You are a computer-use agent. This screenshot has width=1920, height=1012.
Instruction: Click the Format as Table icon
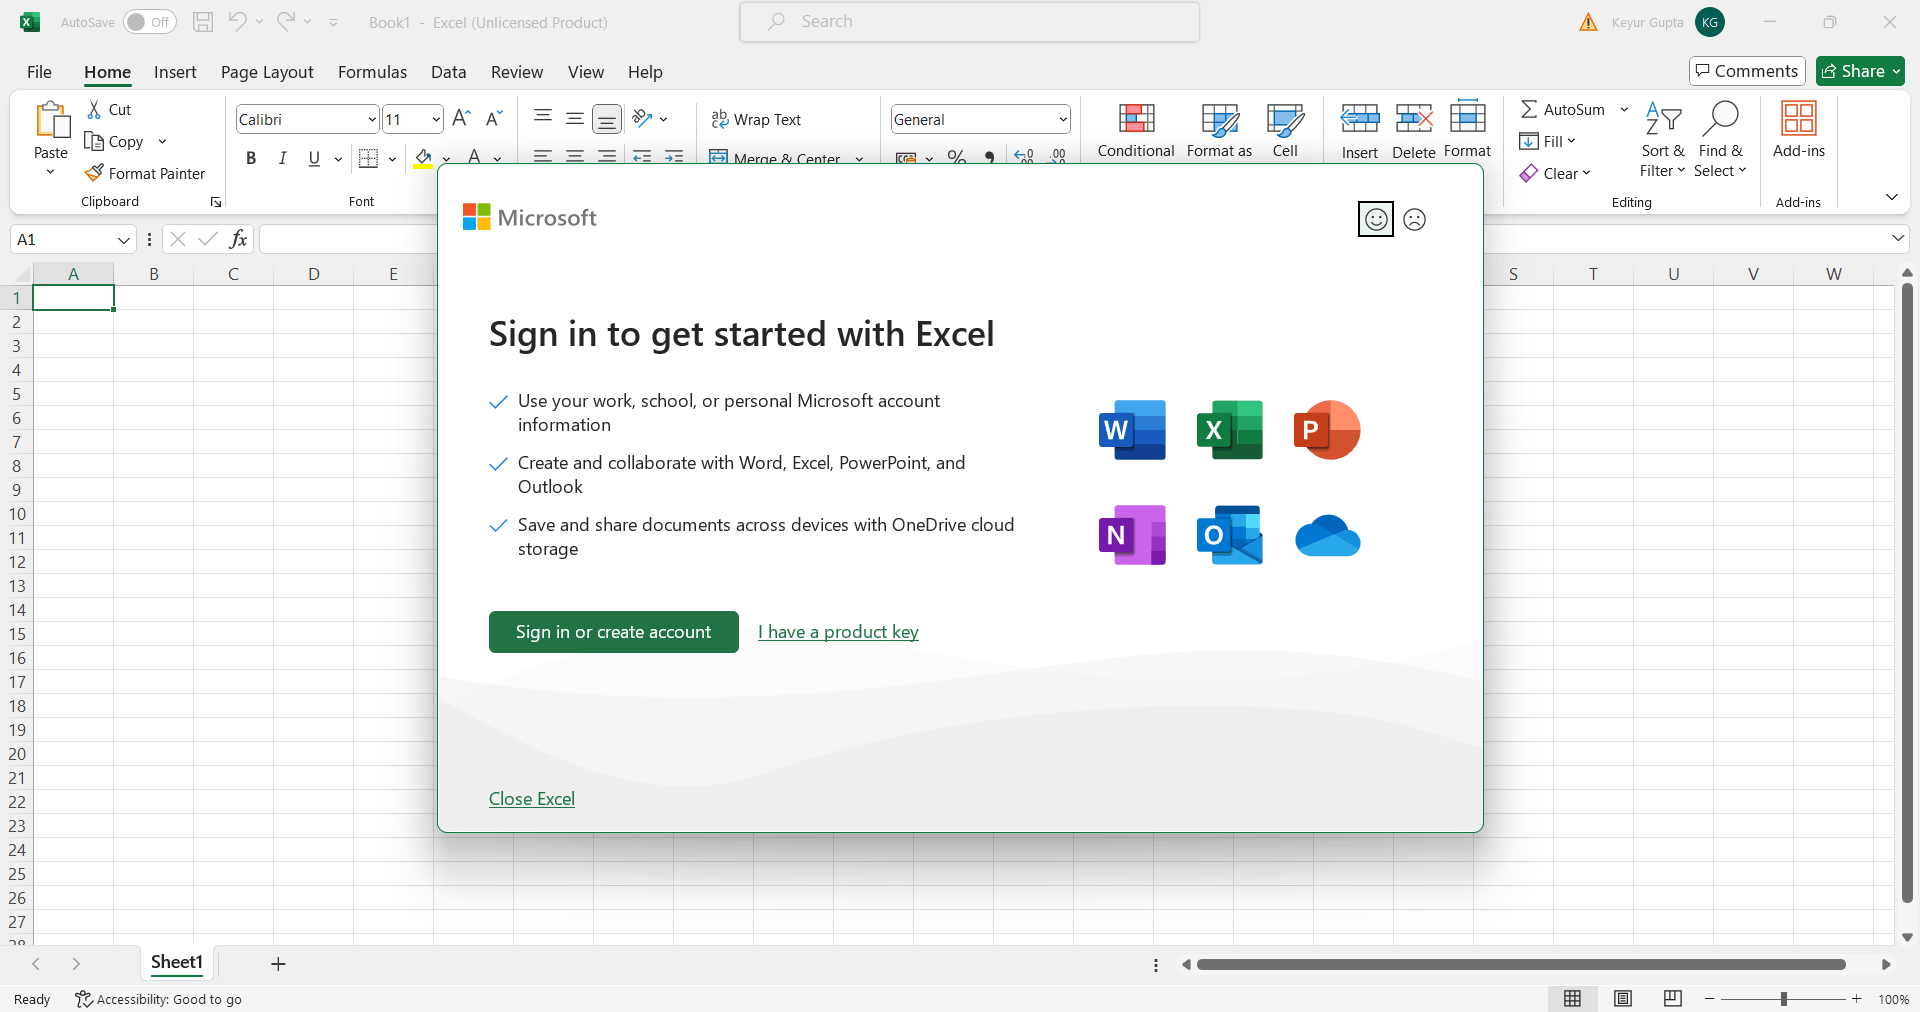point(1219,119)
